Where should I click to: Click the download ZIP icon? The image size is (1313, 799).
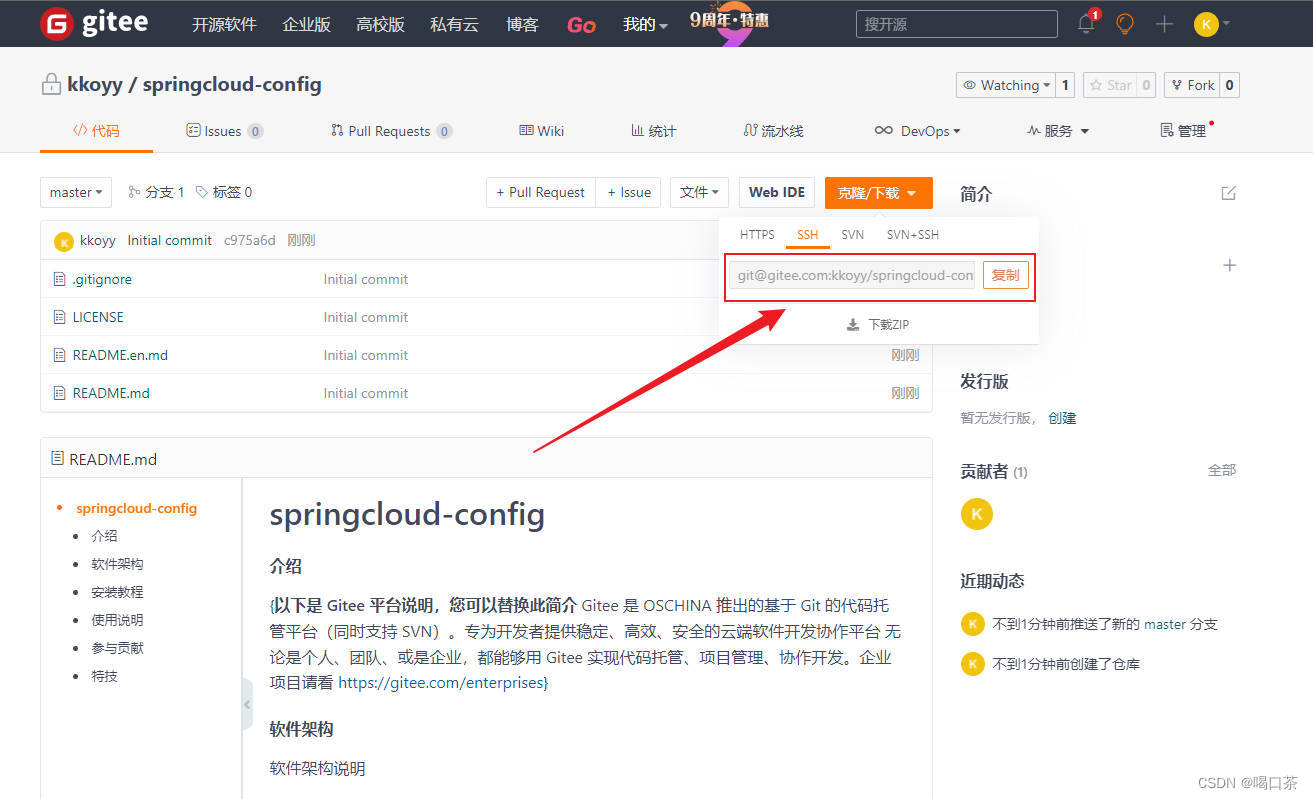coord(853,325)
